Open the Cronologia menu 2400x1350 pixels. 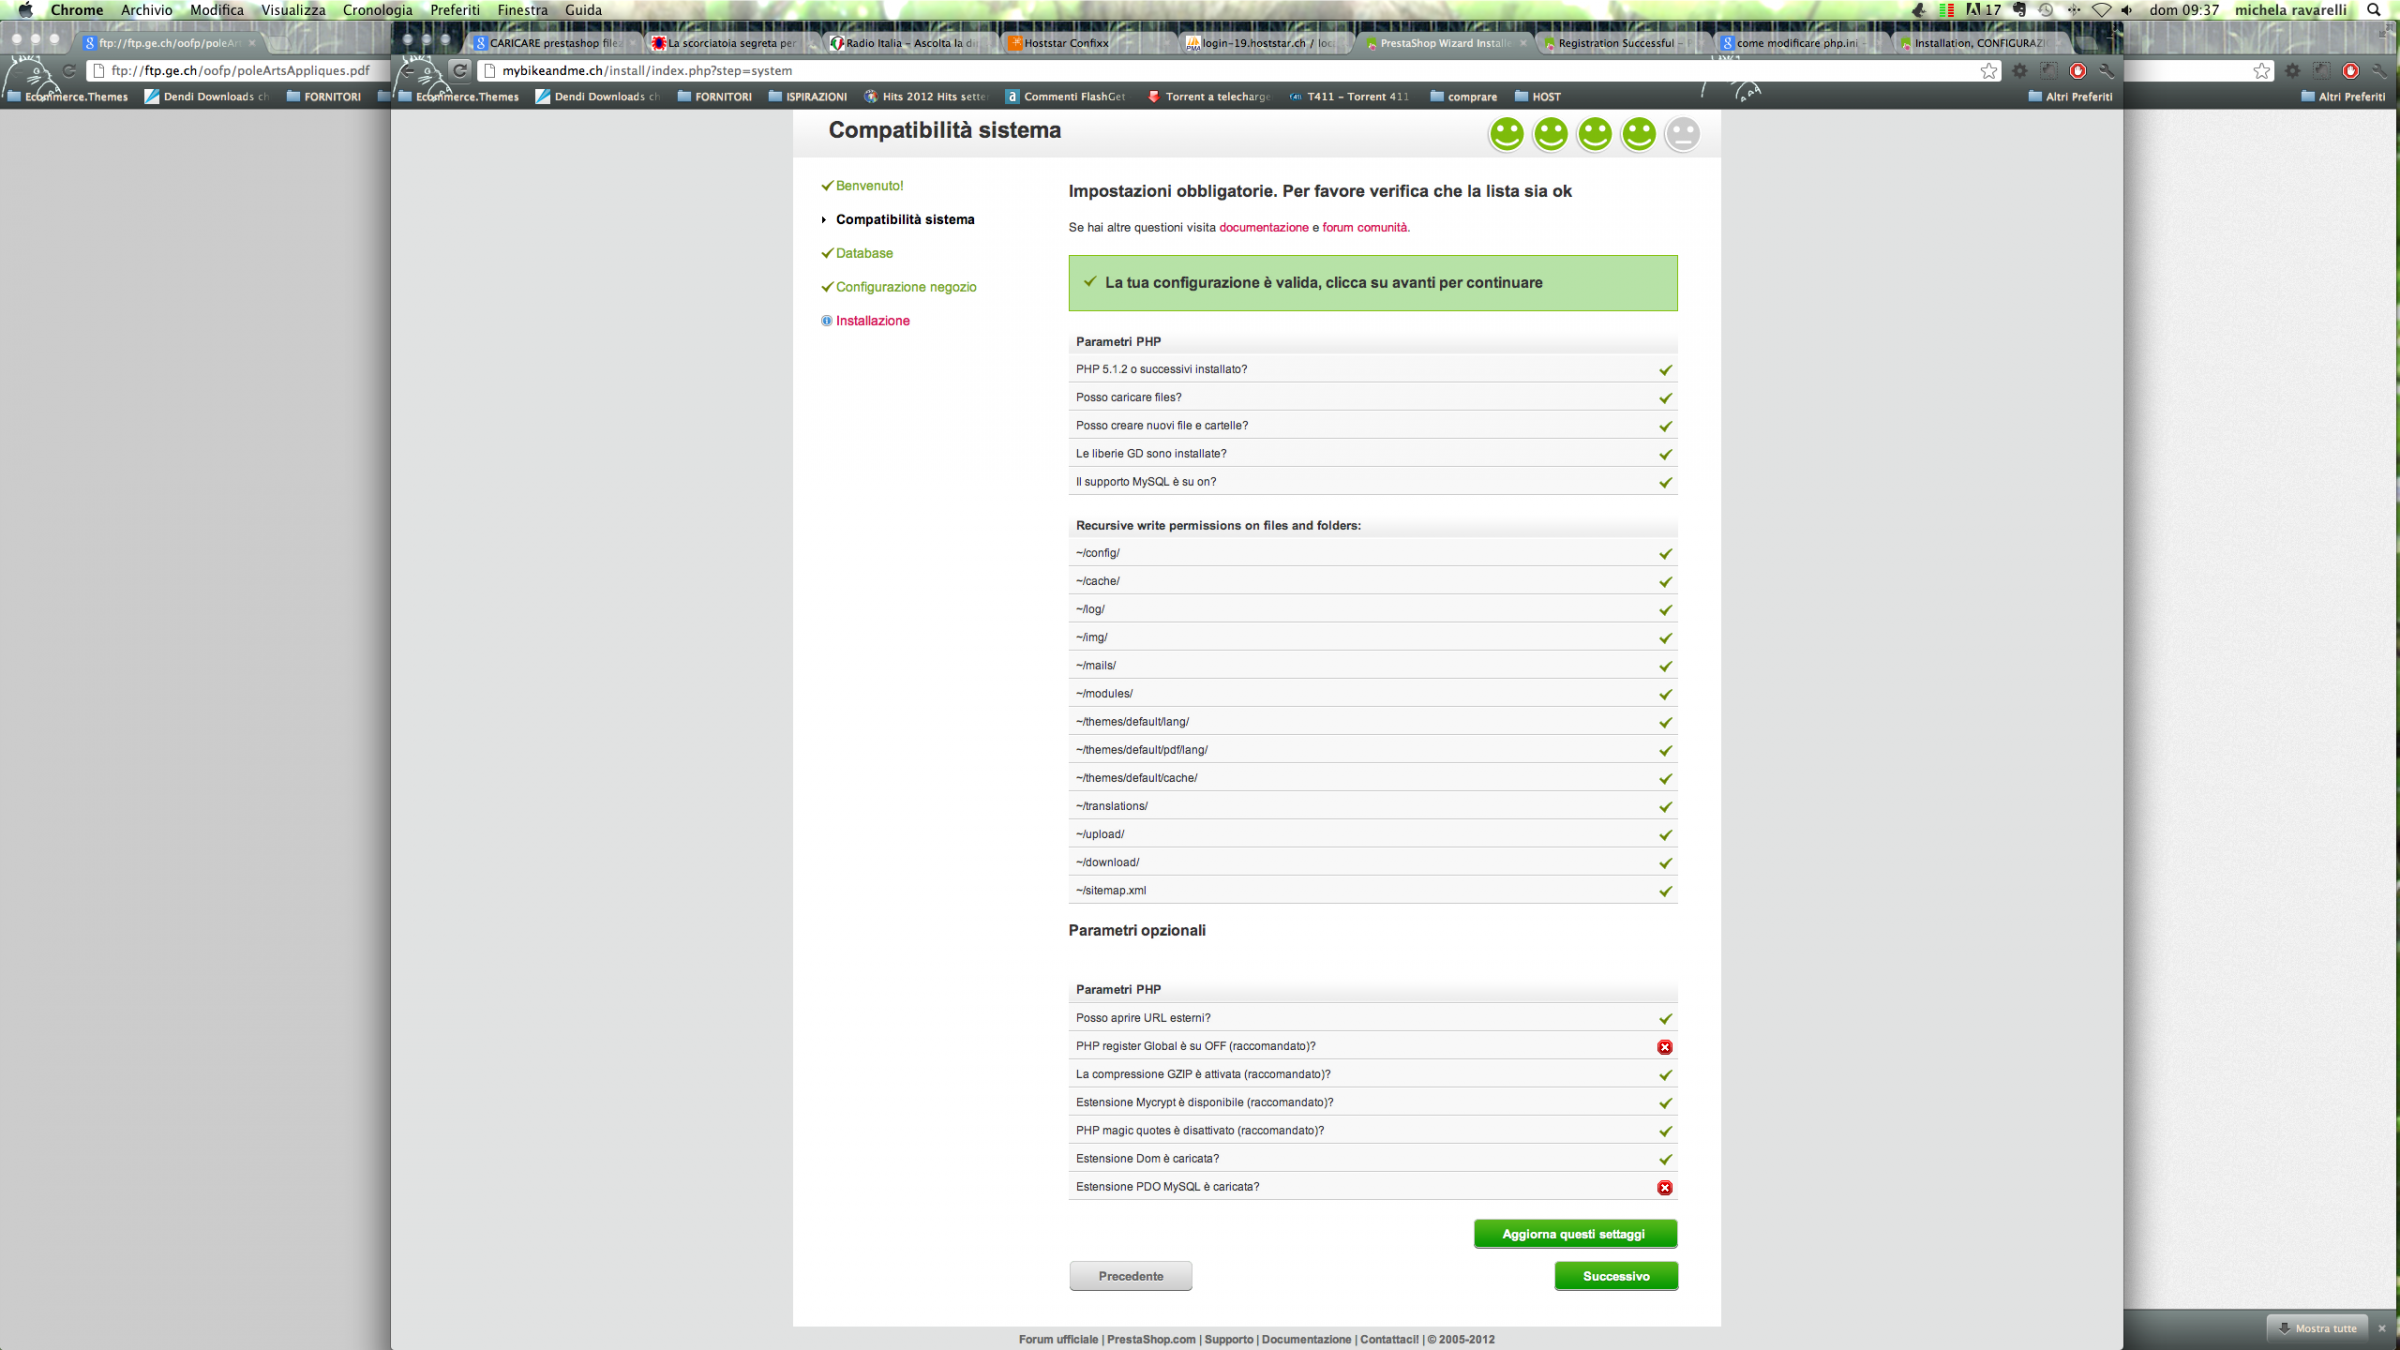click(377, 10)
